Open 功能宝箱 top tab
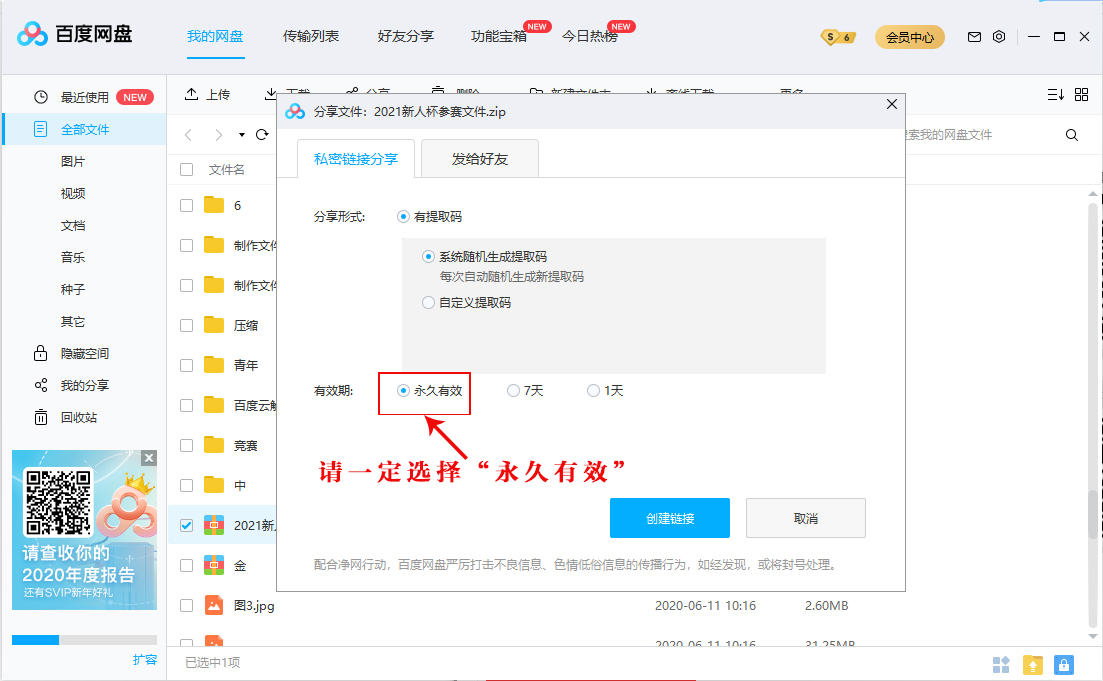This screenshot has width=1103, height=681. [x=499, y=36]
